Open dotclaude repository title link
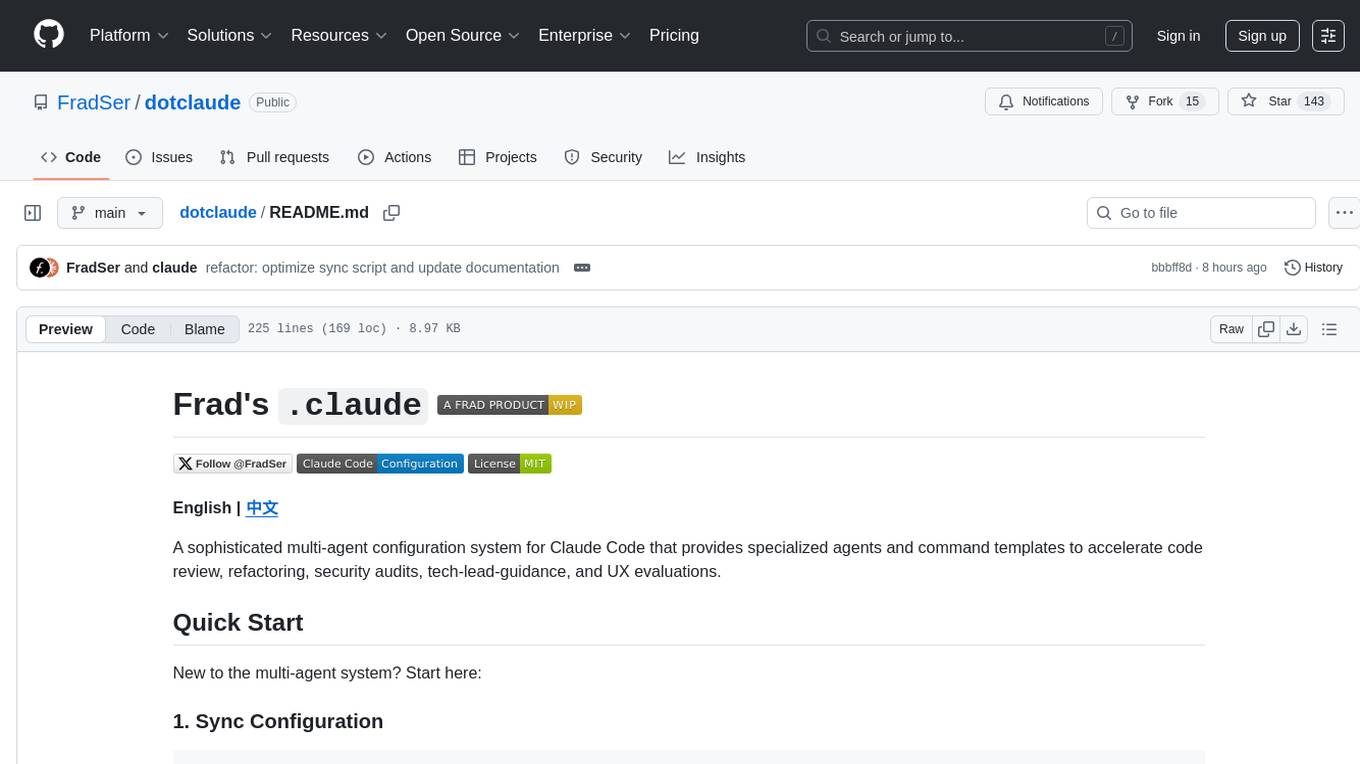The height and width of the screenshot is (764, 1360). click(192, 102)
